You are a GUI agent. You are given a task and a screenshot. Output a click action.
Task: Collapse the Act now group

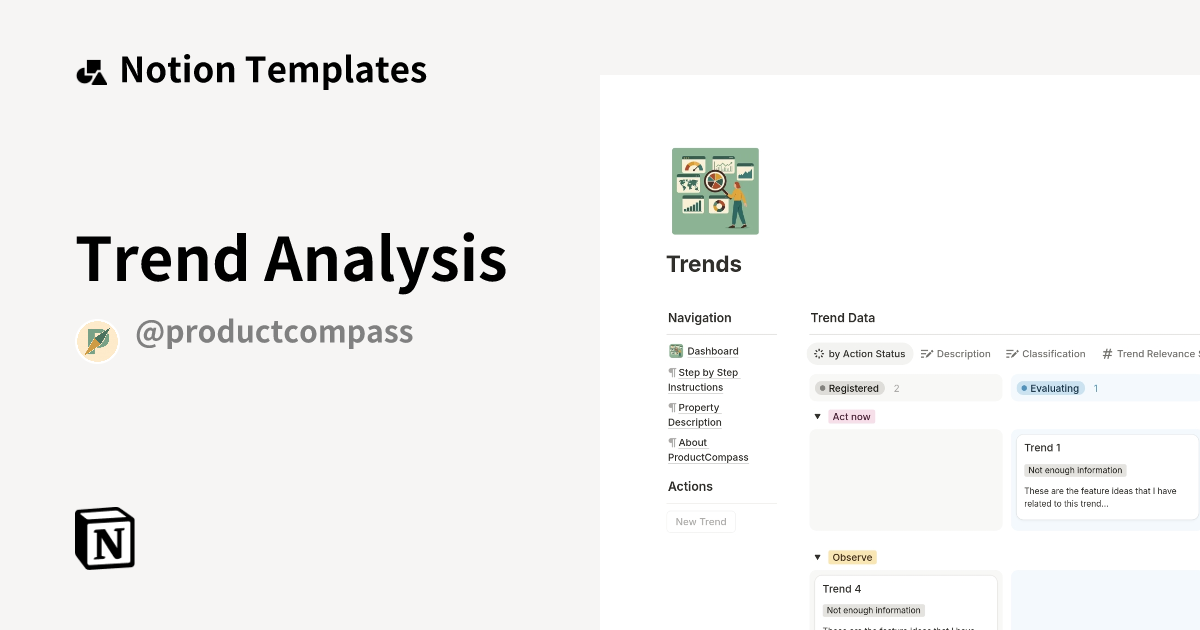coord(817,416)
